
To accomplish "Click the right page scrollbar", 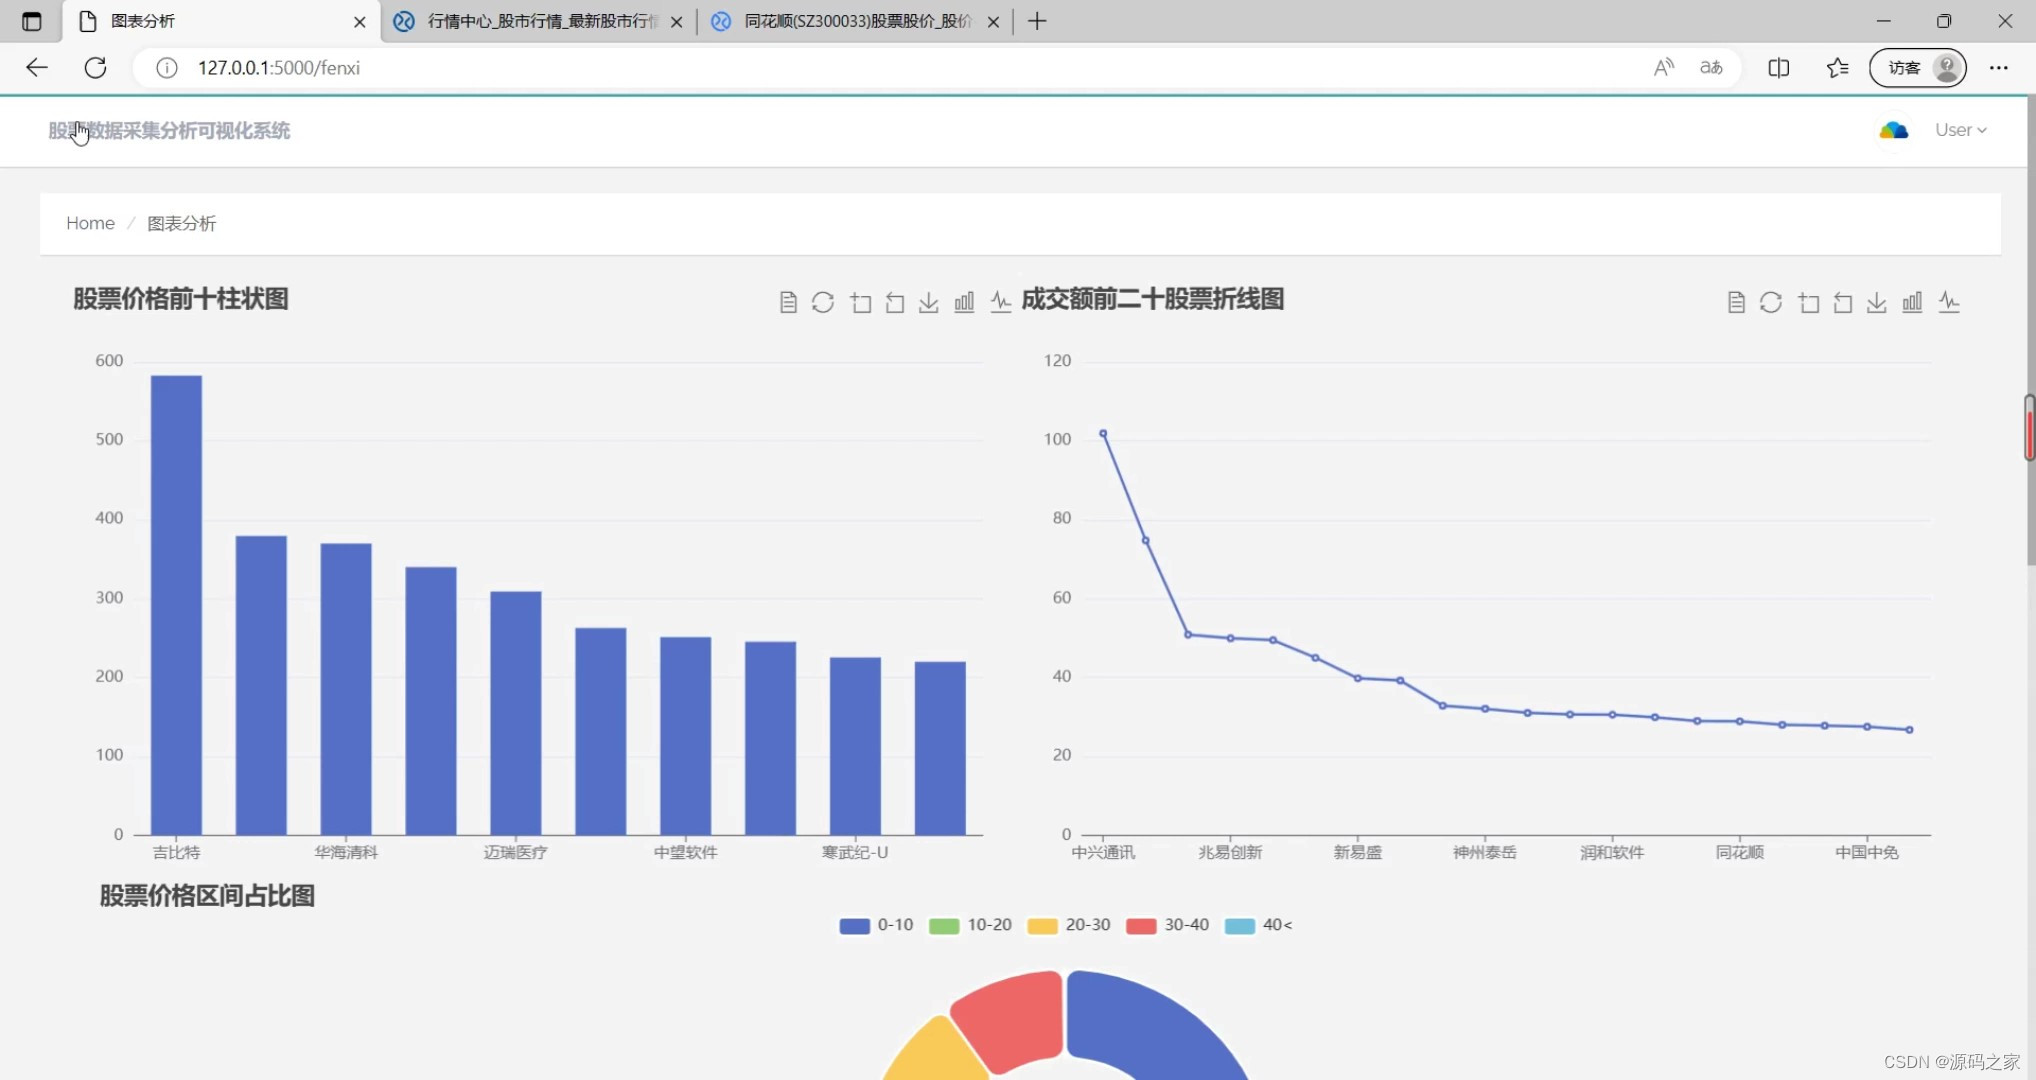I will [x=2028, y=430].
